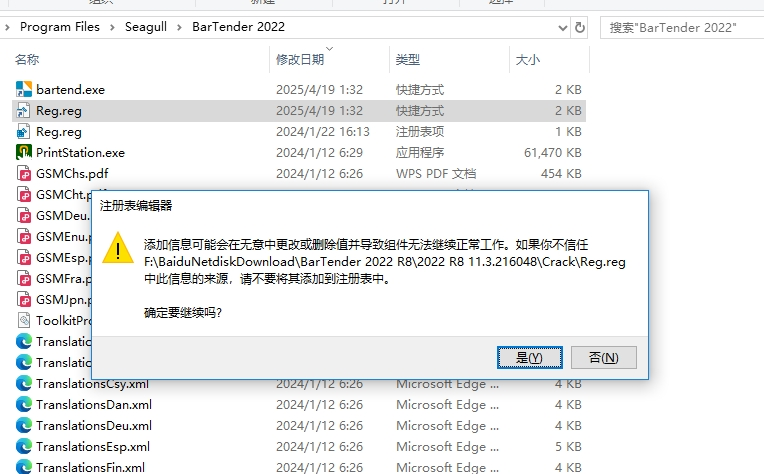
Task: Navigate to the Seagull folder in the breadcrumb
Action: click(x=146, y=27)
